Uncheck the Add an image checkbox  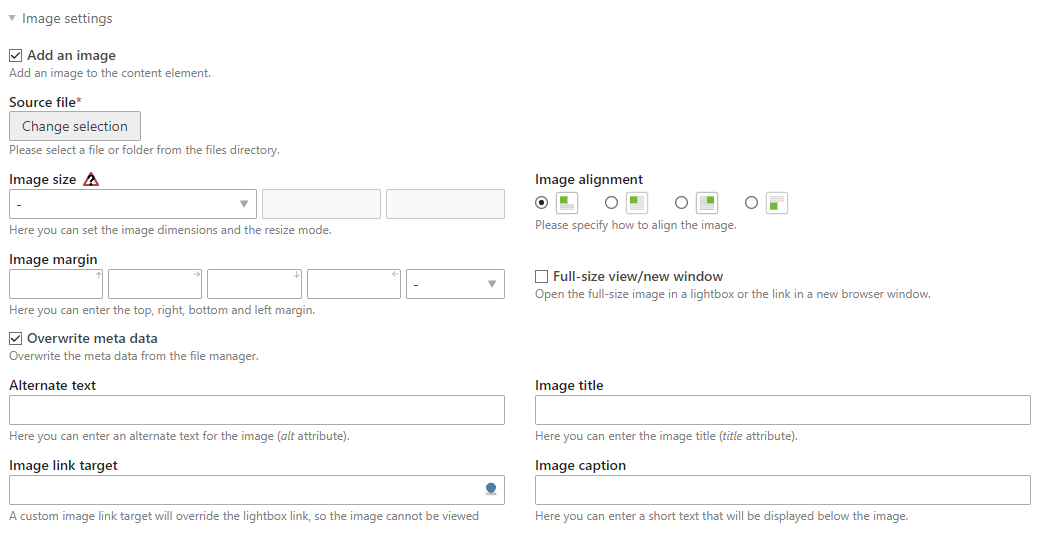(15, 56)
